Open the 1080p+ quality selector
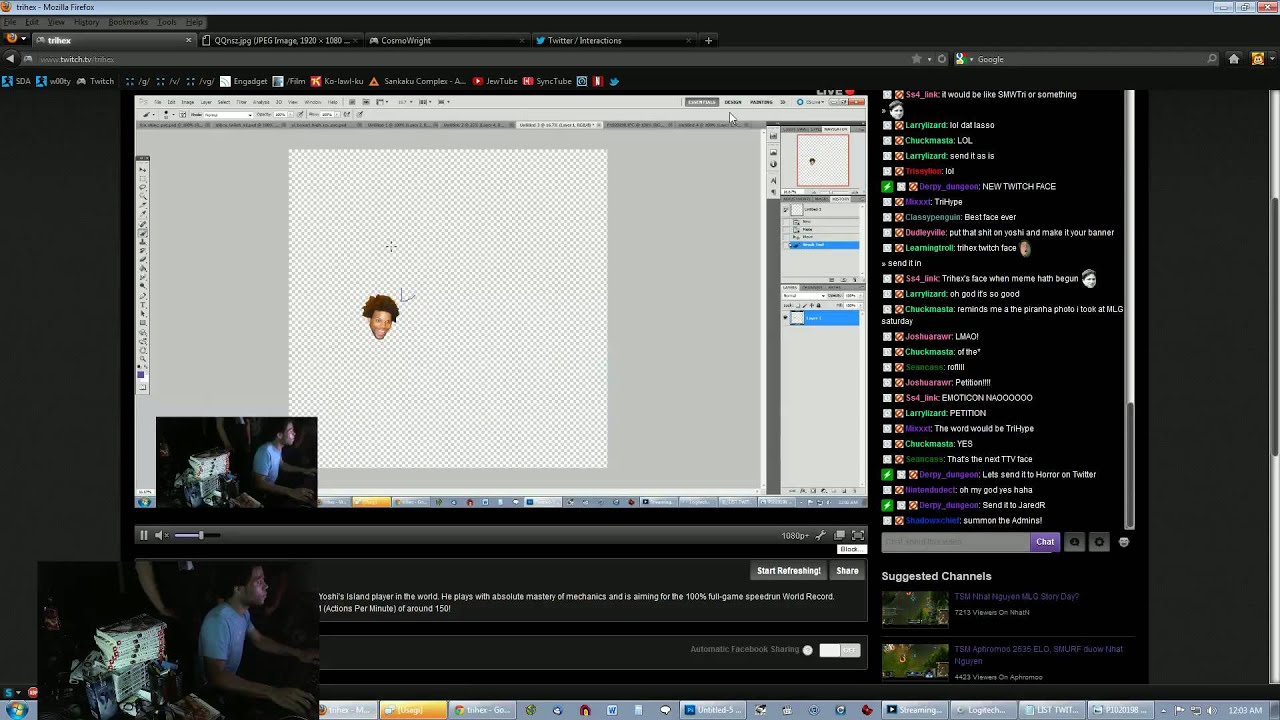The image size is (1280, 720). [795, 536]
